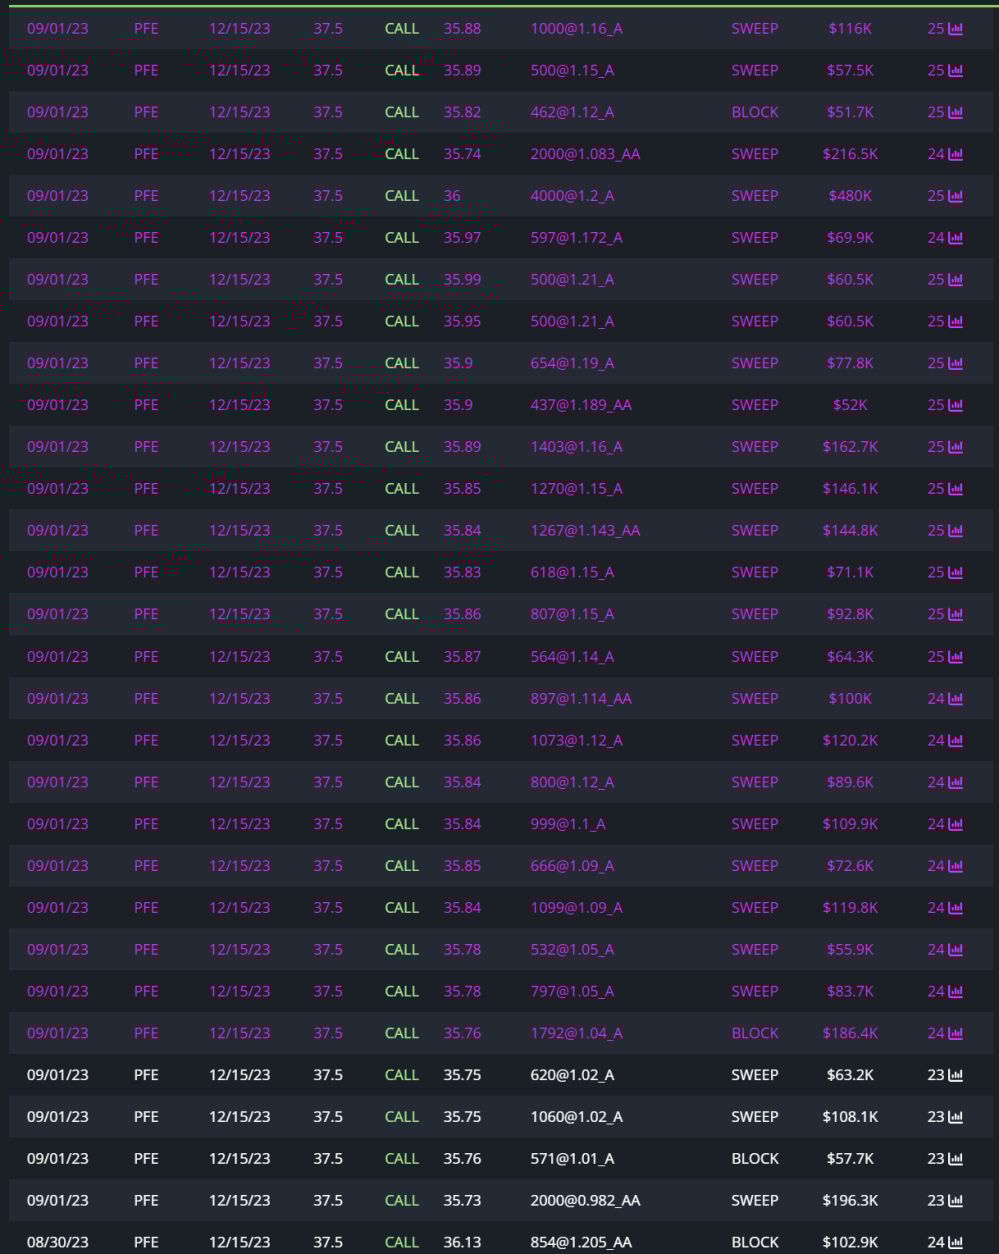The image size is (999, 1254).
Task: Click the $144.8K premium value
Action: pos(850,531)
